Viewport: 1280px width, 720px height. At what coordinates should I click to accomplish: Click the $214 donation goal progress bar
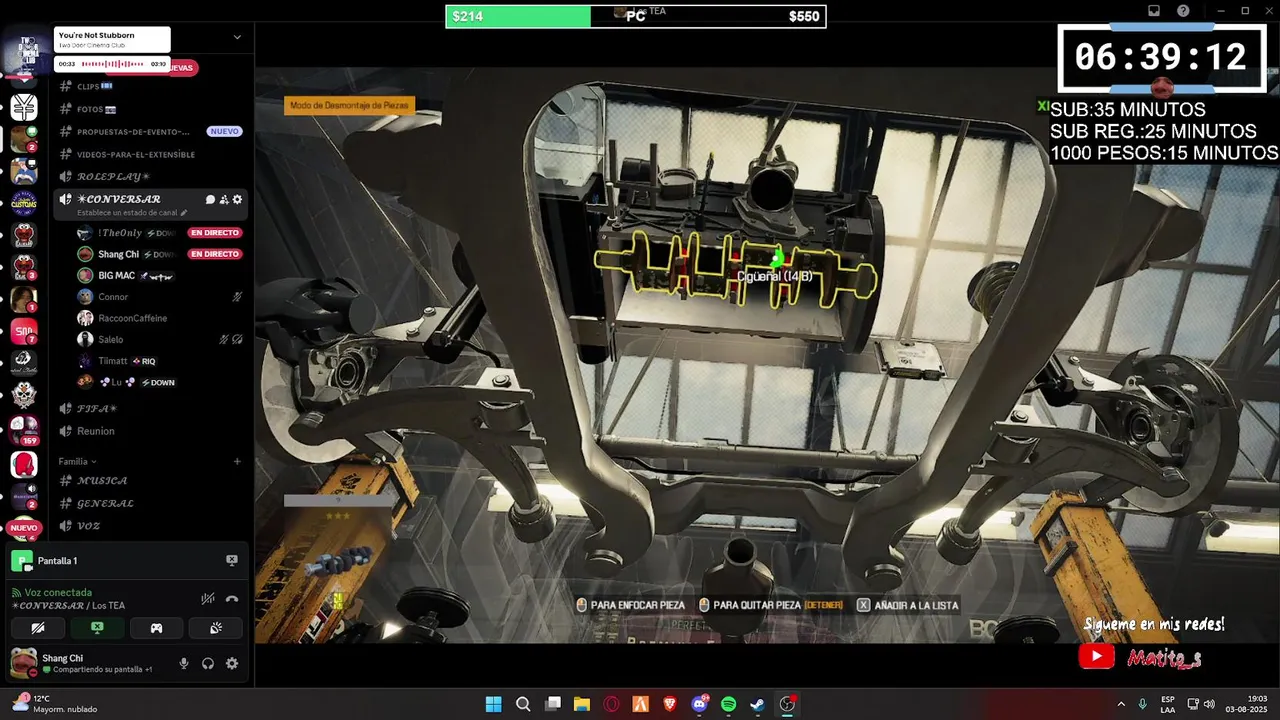(636, 16)
